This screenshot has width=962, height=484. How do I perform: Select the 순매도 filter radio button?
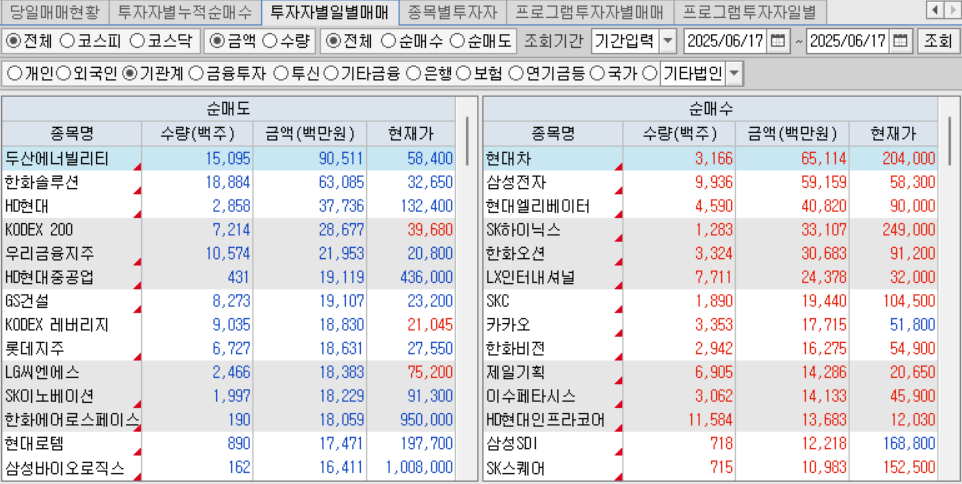pos(457,41)
